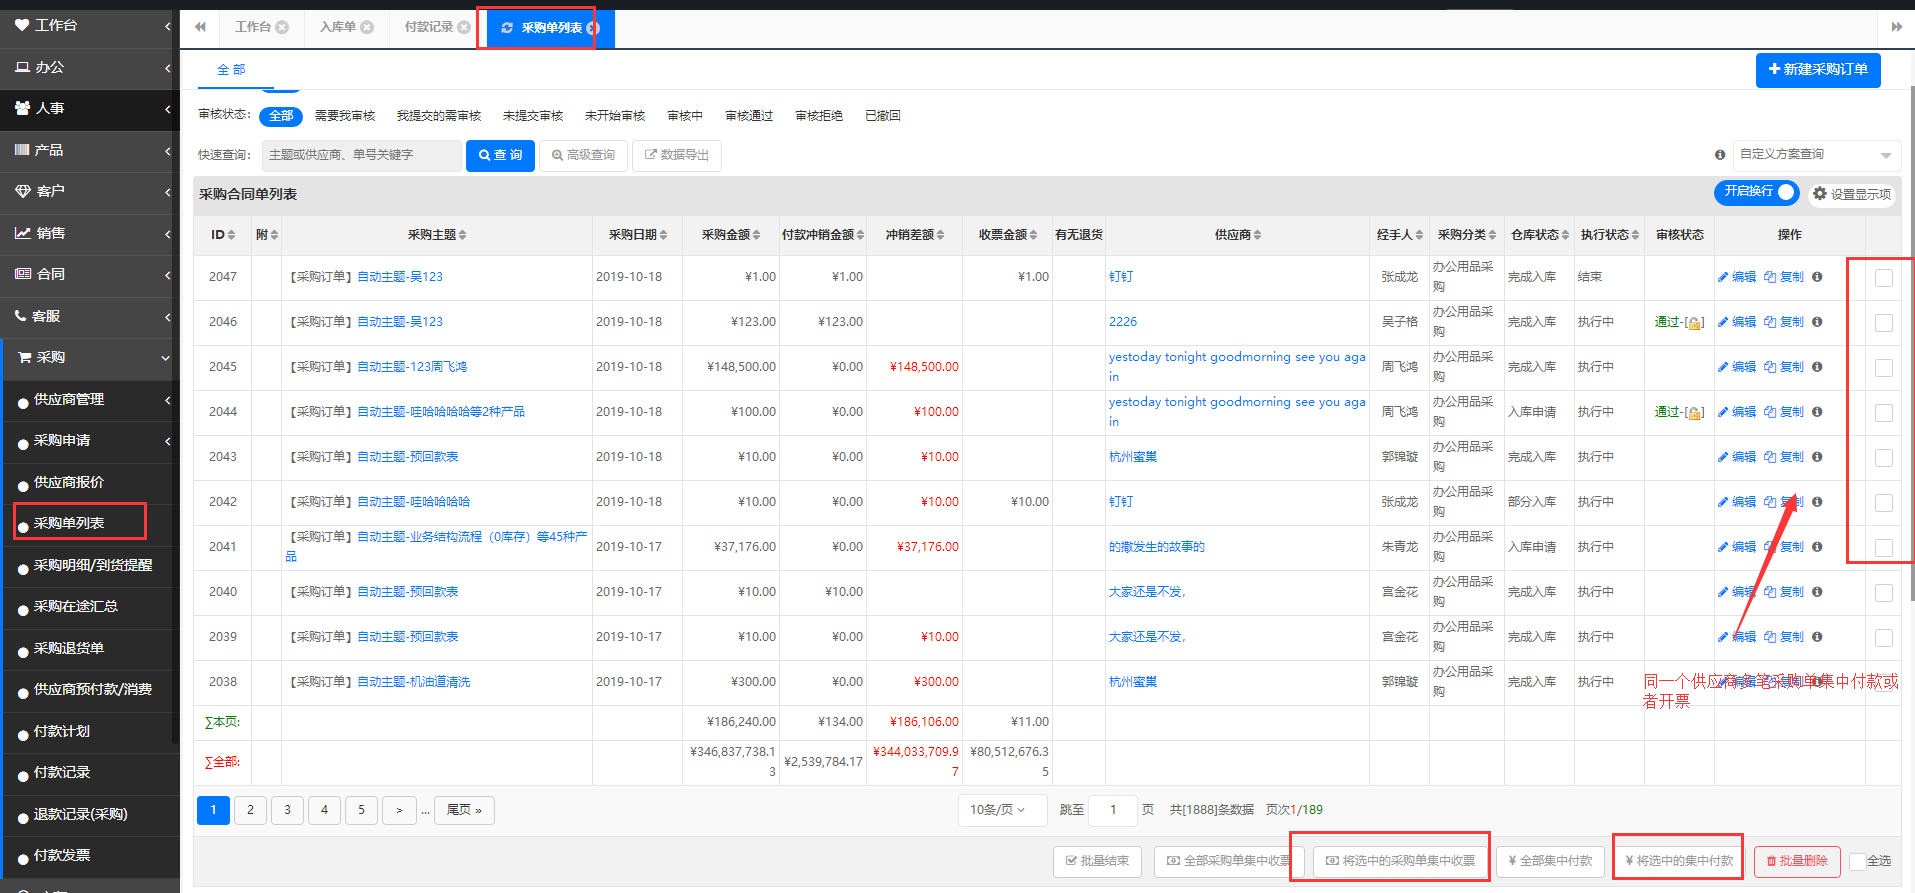Click the info icon in row 2045
1915x893 pixels.
(x=1817, y=367)
